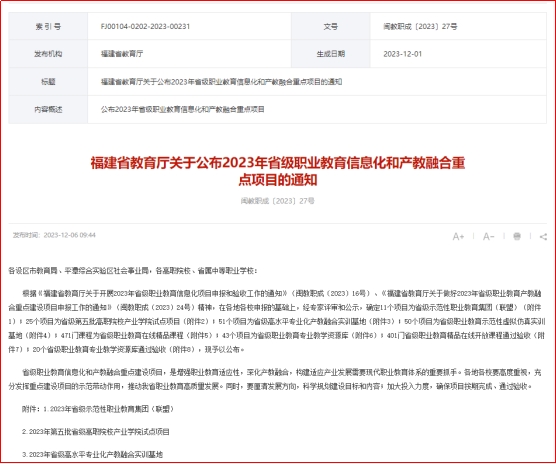Decrease font size with A- icon
This screenshot has width=556, height=464.
488,236
